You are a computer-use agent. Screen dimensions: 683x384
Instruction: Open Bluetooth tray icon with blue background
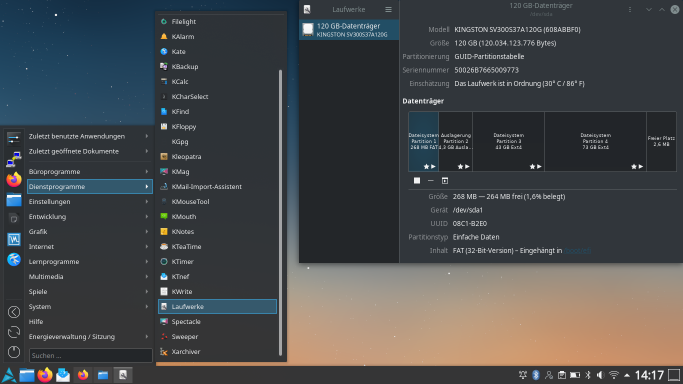pyautogui.click(x=536, y=375)
